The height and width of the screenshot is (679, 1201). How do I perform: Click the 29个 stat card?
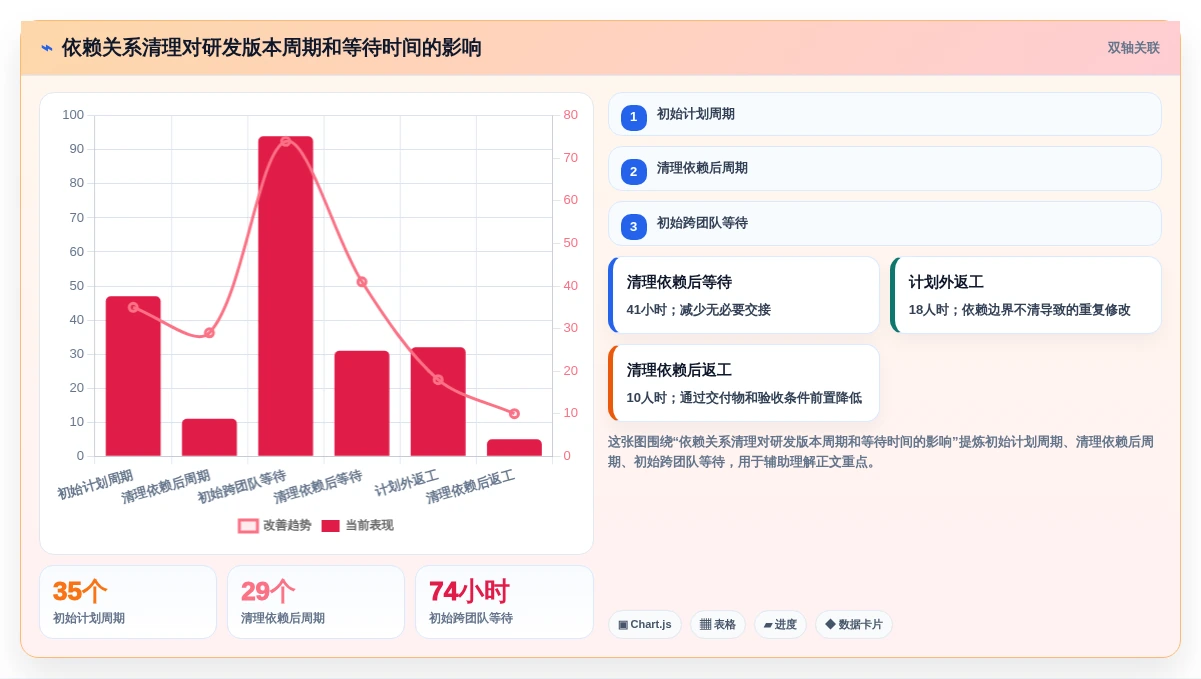coord(316,602)
